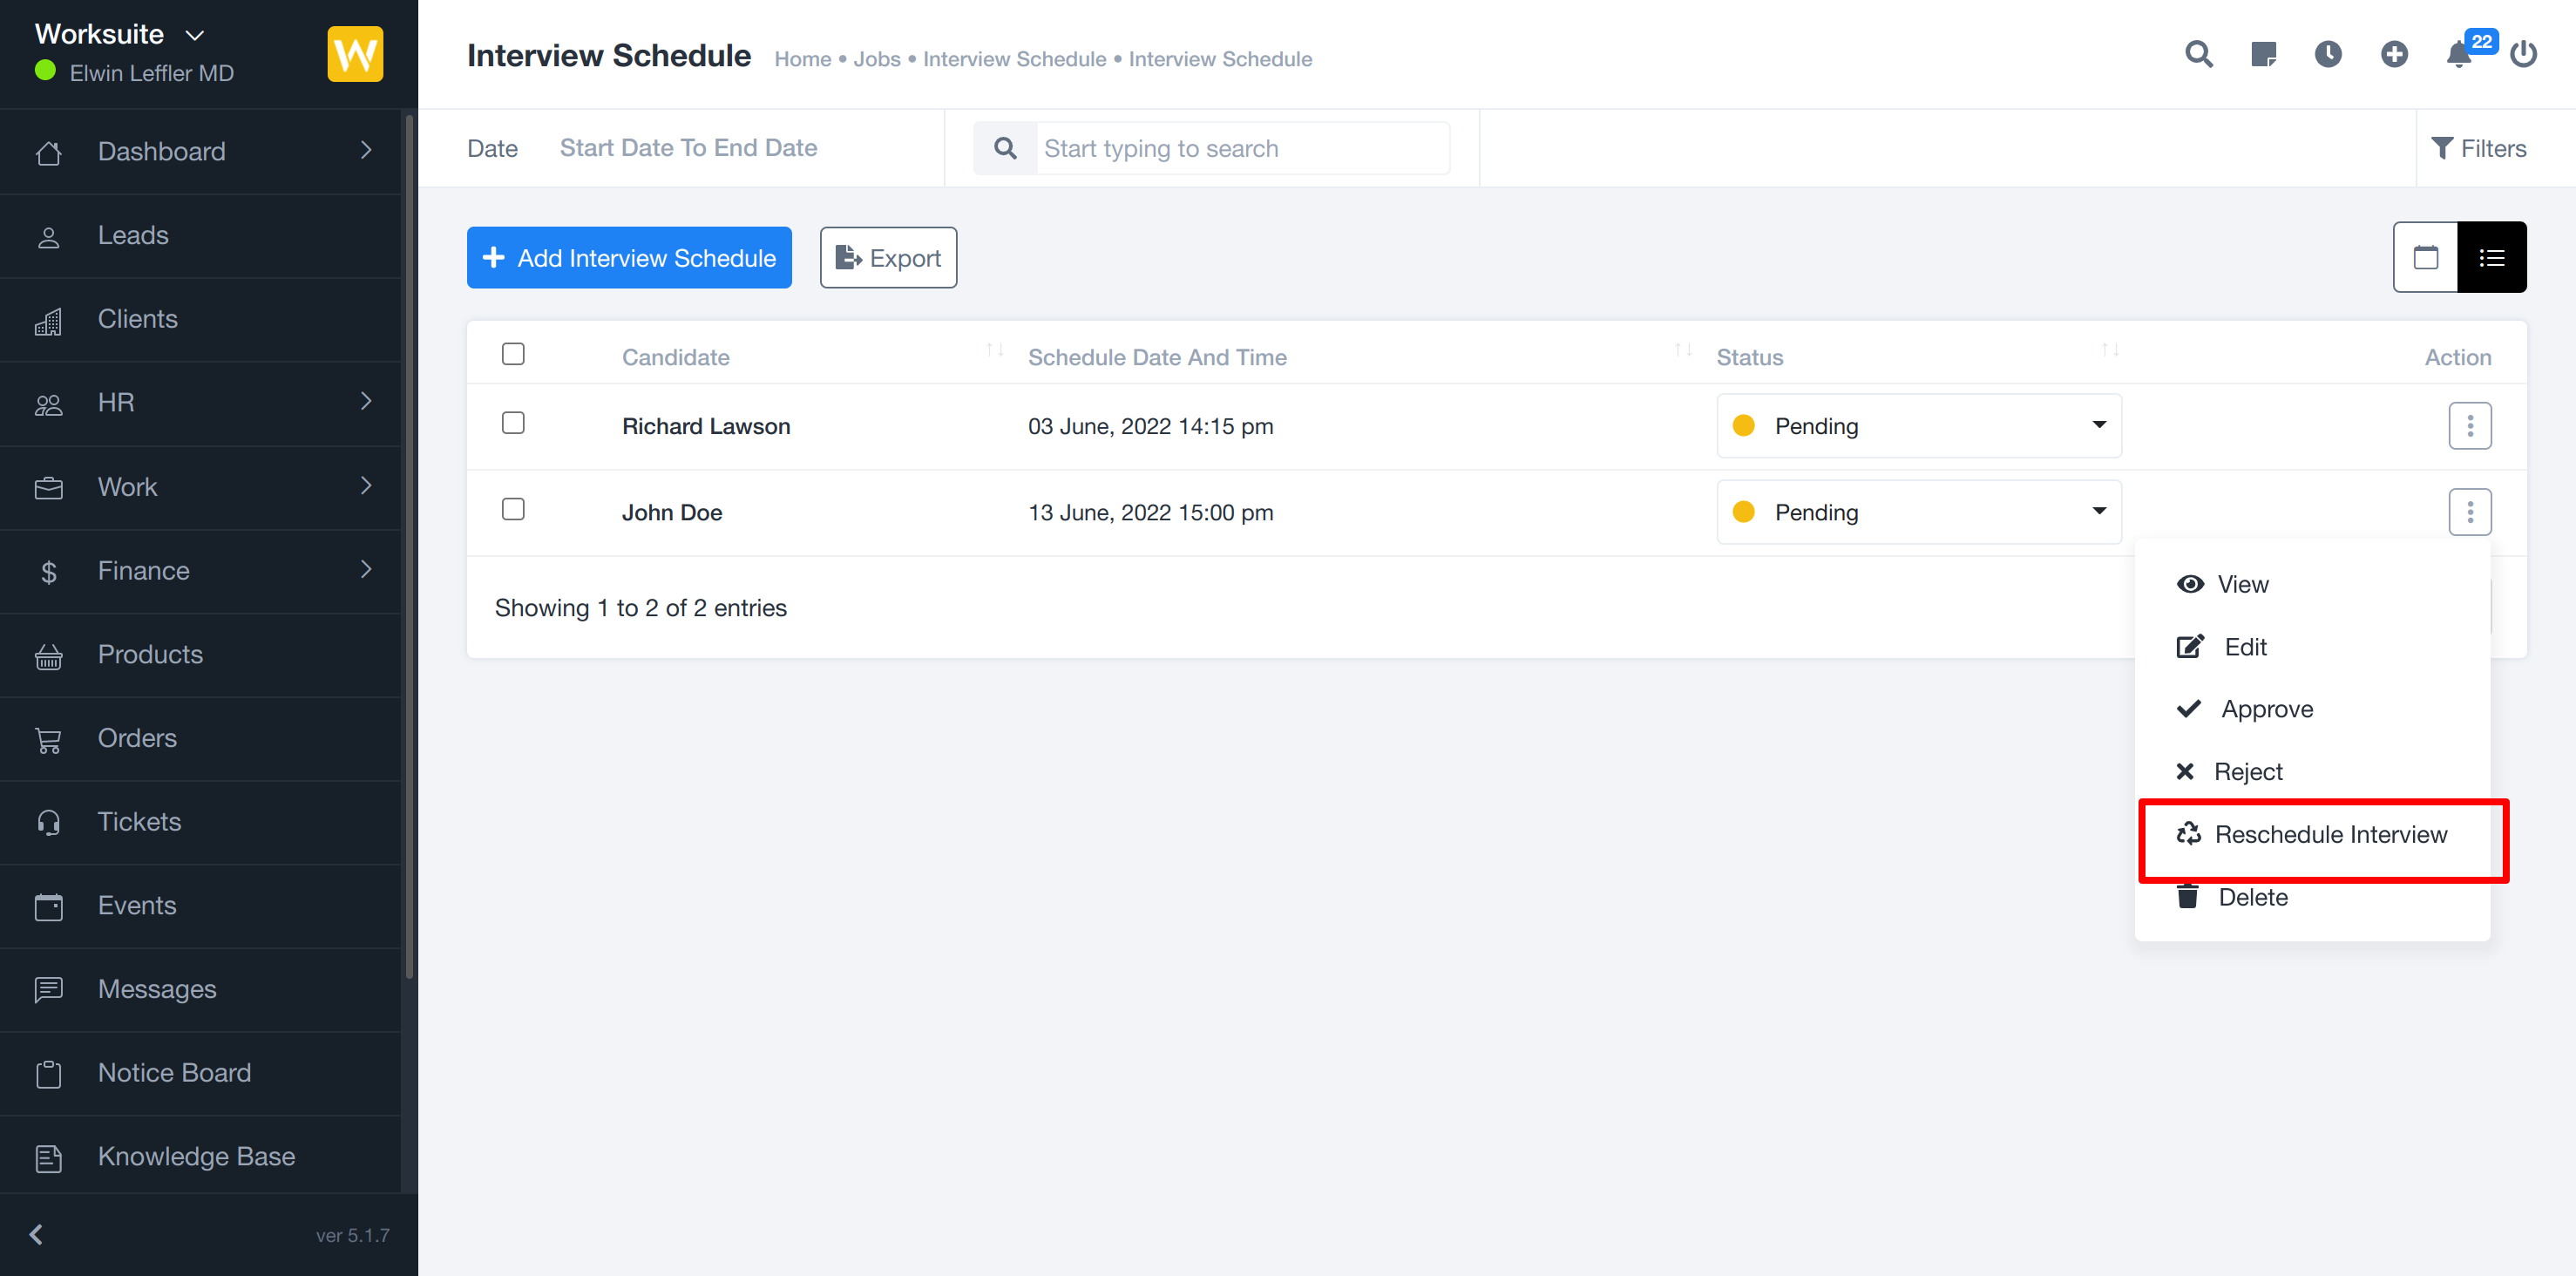Expand the HR sidebar menu
Viewport: 2576px width, 1276px height.
tap(200, 402)
